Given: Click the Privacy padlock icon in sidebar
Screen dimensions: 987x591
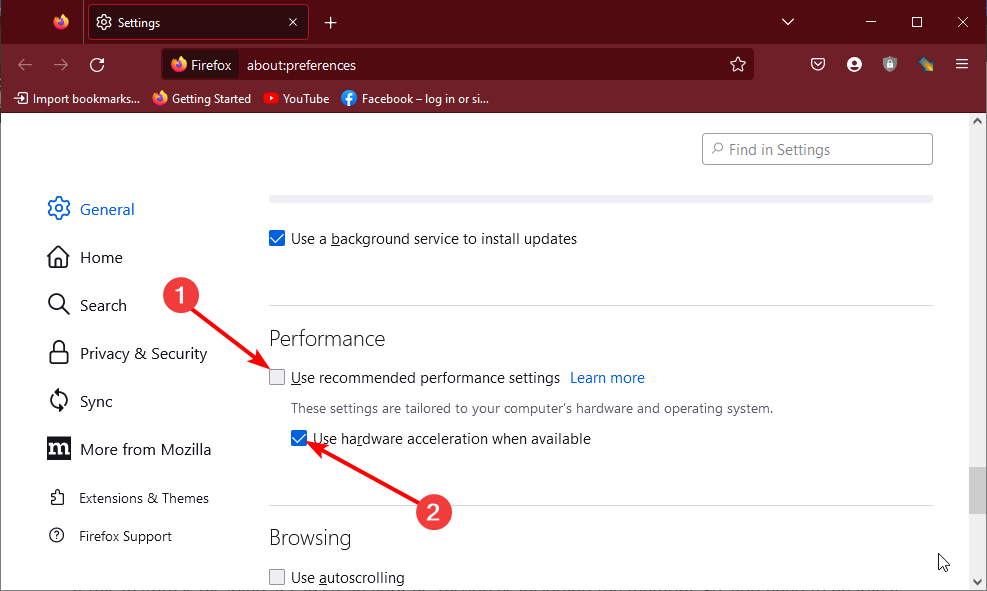Looking at the screenshot, I should point(59,352).
